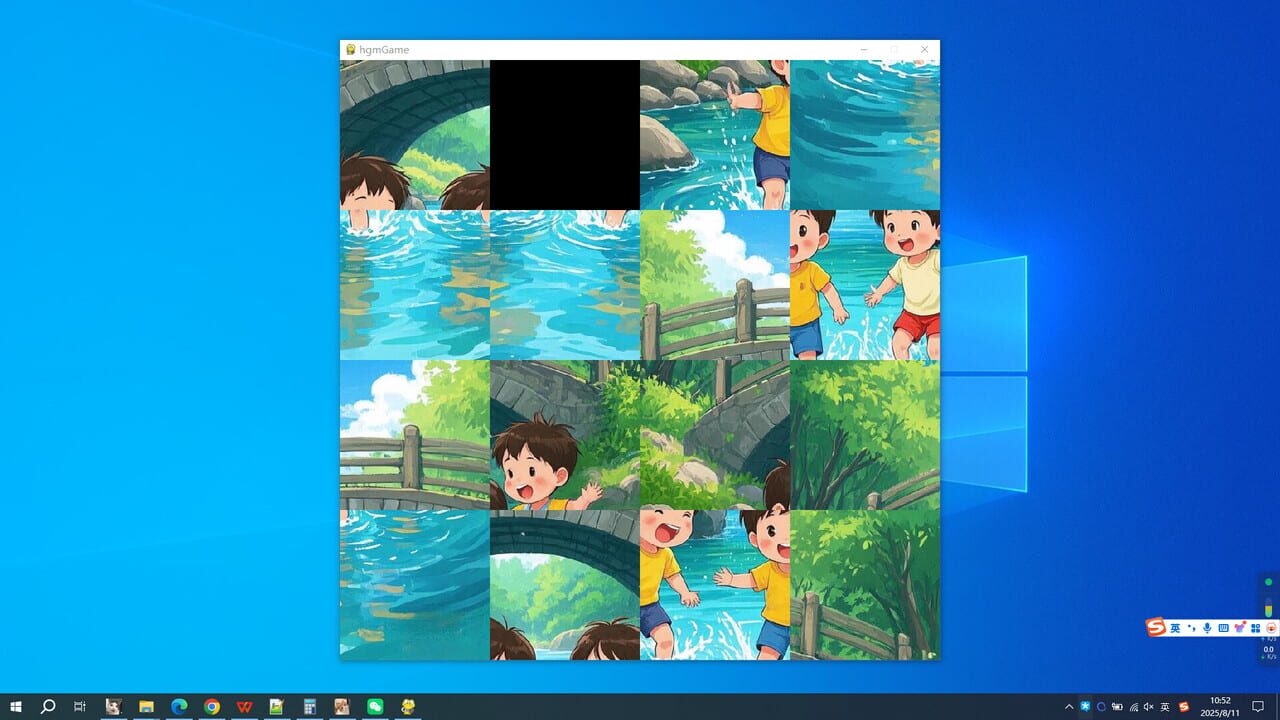Click the Sogou microphone icon on the input bar
This screenshot has height=720, width=1280.
pyautogui.click(x=1206, y=627)
